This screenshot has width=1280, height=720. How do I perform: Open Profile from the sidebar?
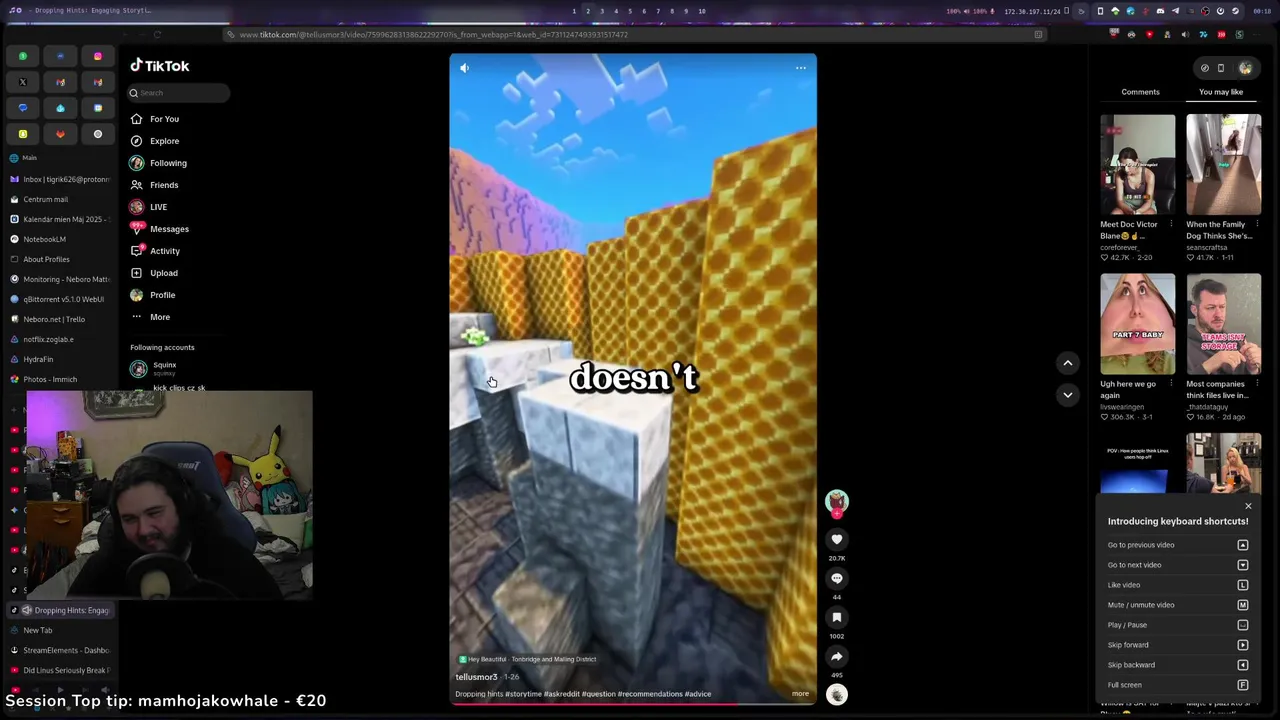click(153, 295)
